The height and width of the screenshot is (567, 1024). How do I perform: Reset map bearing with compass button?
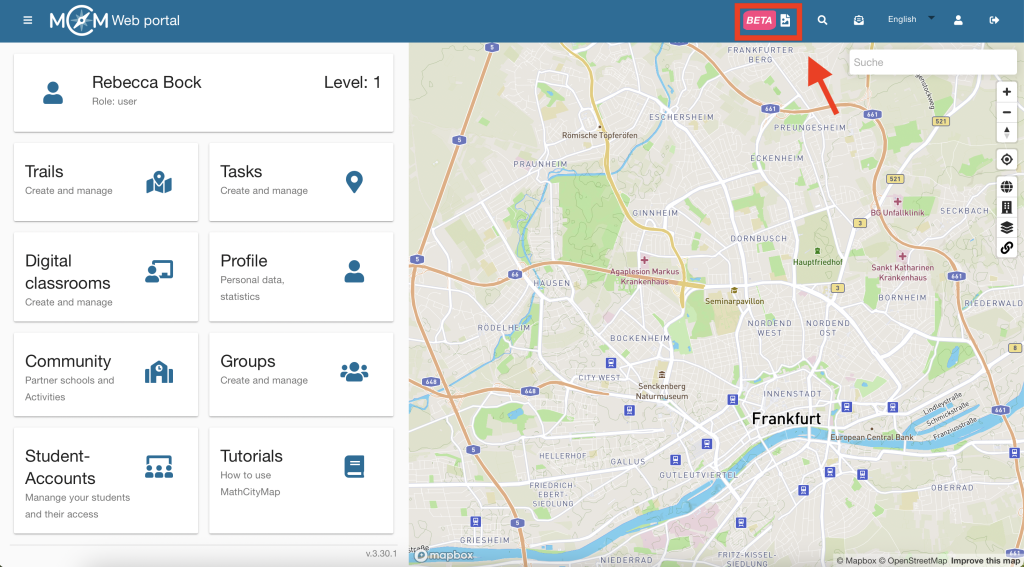point(1006,132)
